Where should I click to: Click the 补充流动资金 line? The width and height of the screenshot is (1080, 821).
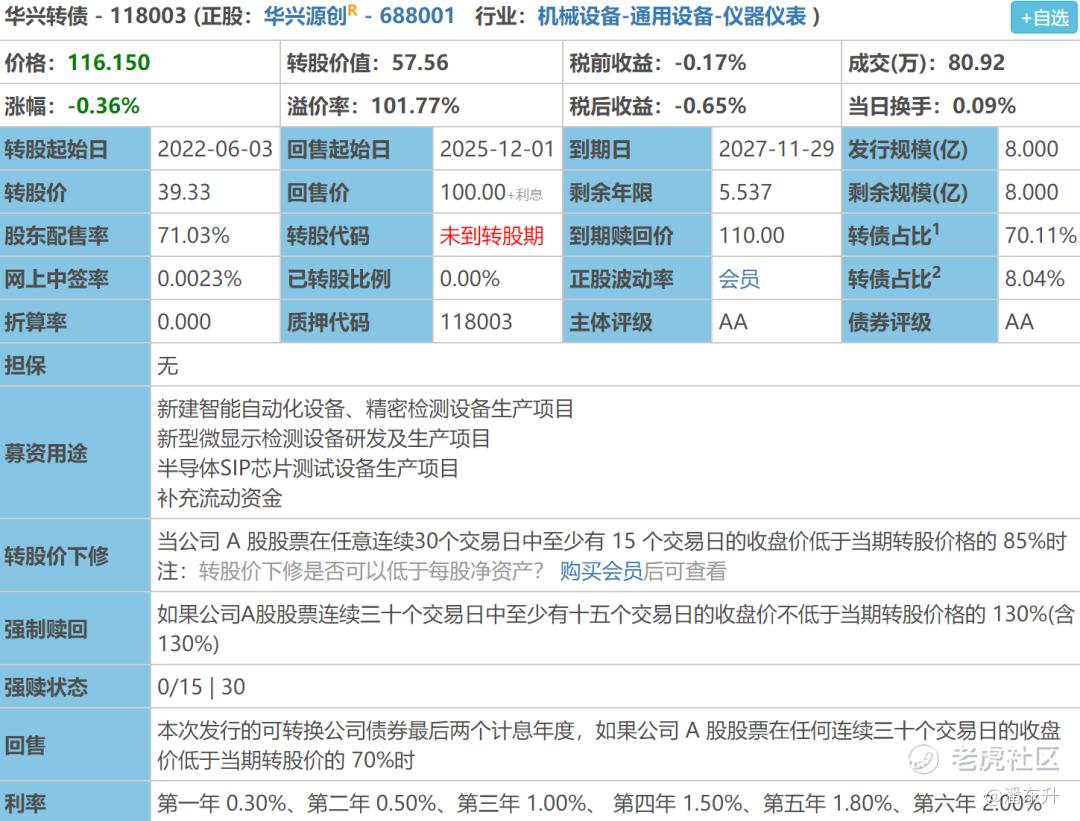[220, 498]
